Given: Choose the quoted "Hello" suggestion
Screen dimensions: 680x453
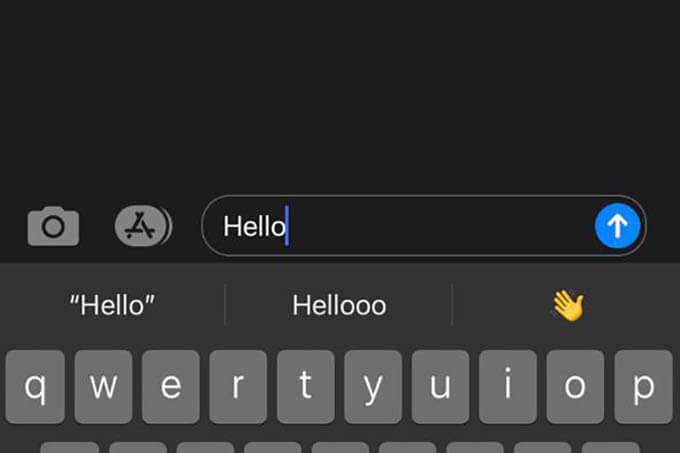Looking at the screenshot, I should 112,305.
